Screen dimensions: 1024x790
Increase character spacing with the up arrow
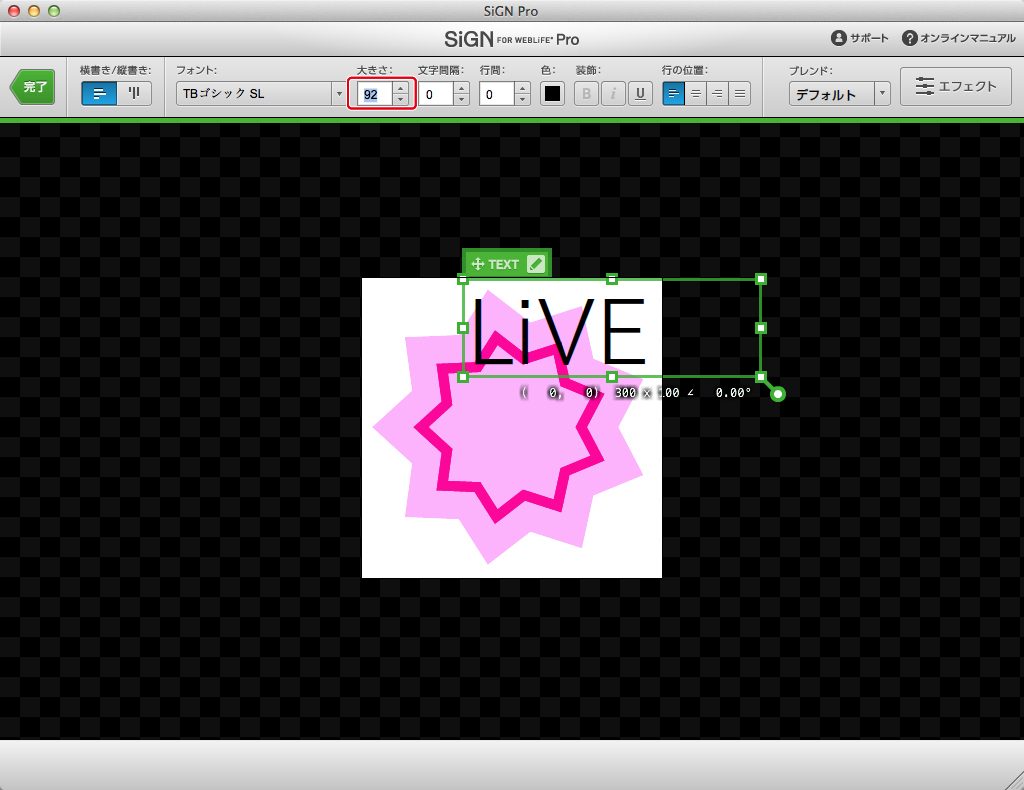(462, 88)
